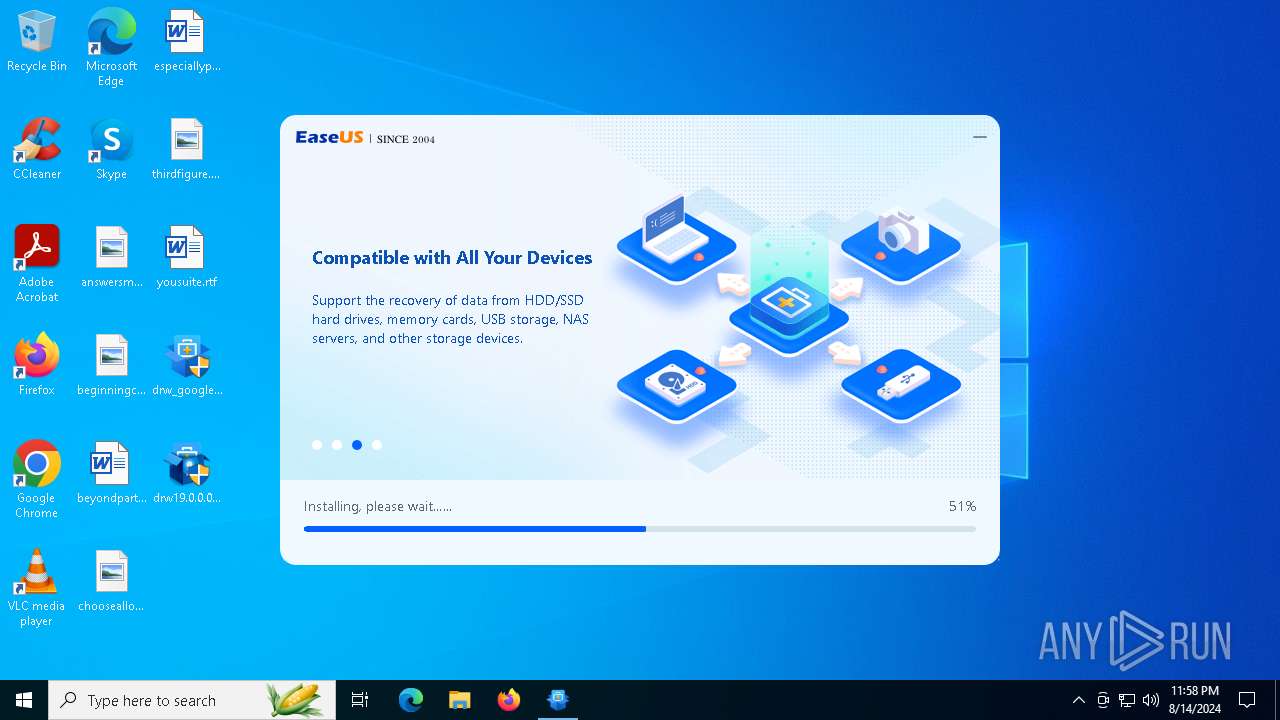The image size is (1280, 720).
Task: Open File Explorer from the taskbar
Action: click(x=459, y=700)
